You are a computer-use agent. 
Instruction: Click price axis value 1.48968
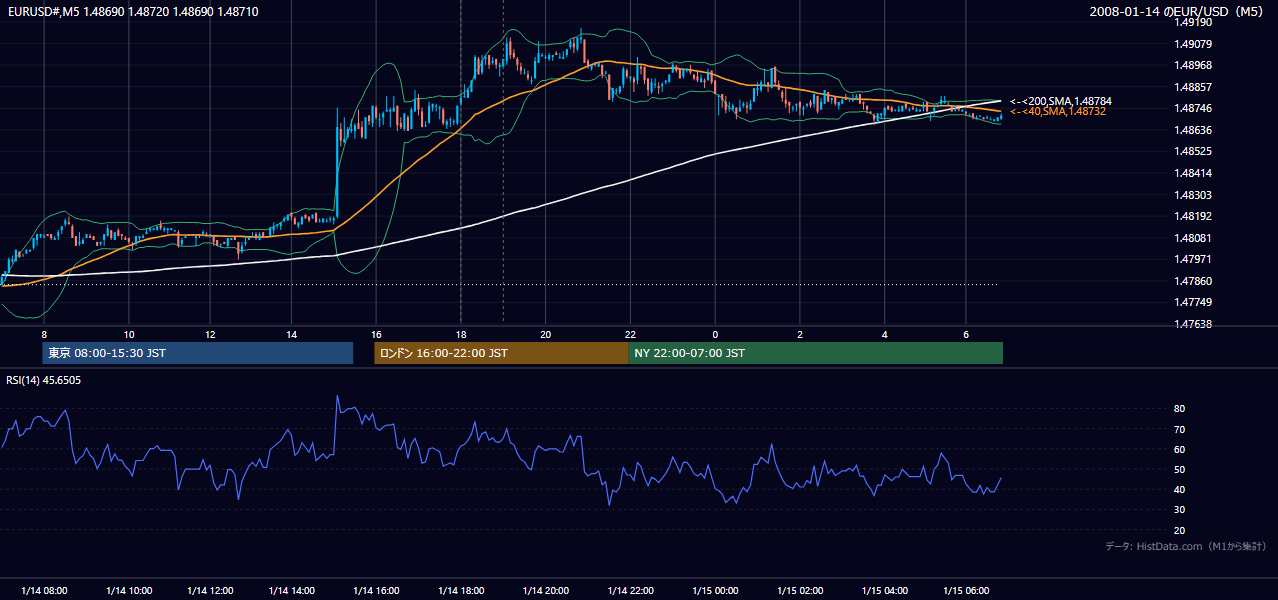tap(1194, 65)
